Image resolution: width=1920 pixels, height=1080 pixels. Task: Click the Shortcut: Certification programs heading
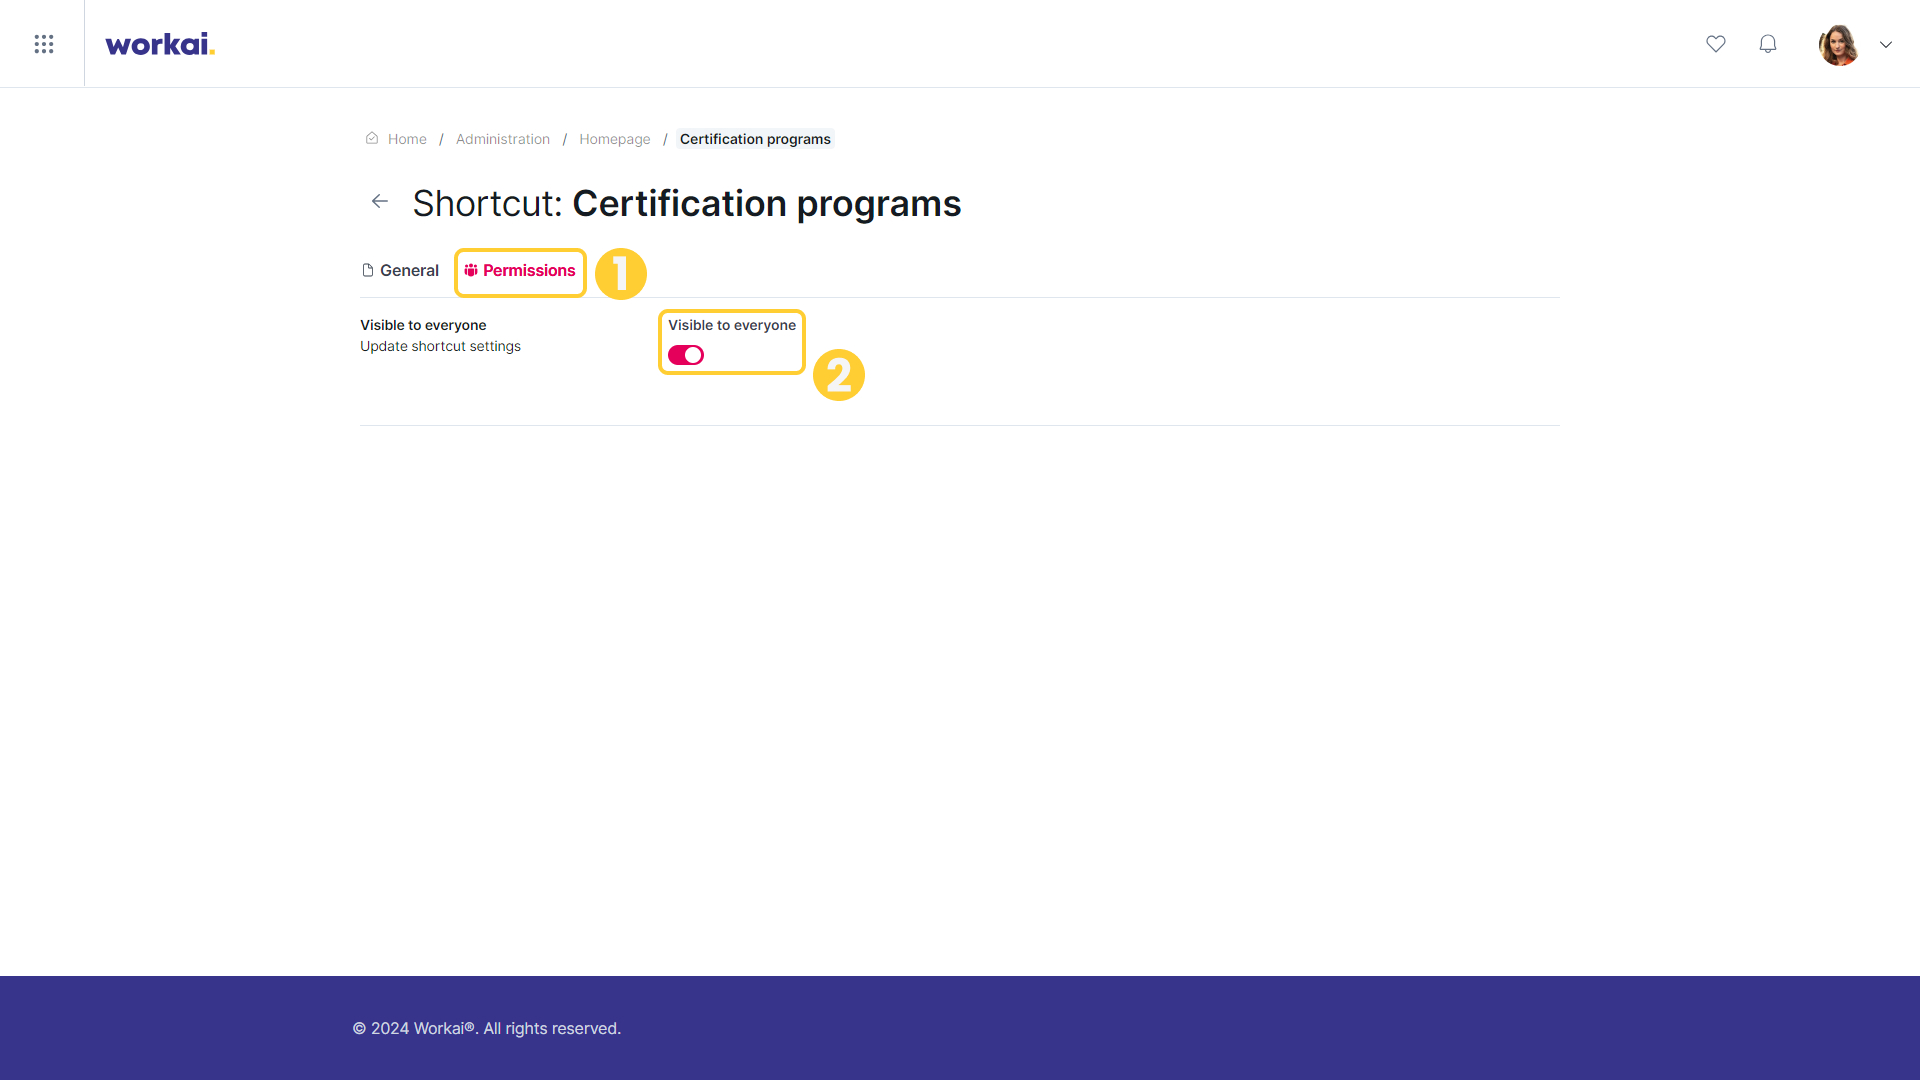(687, 203)
